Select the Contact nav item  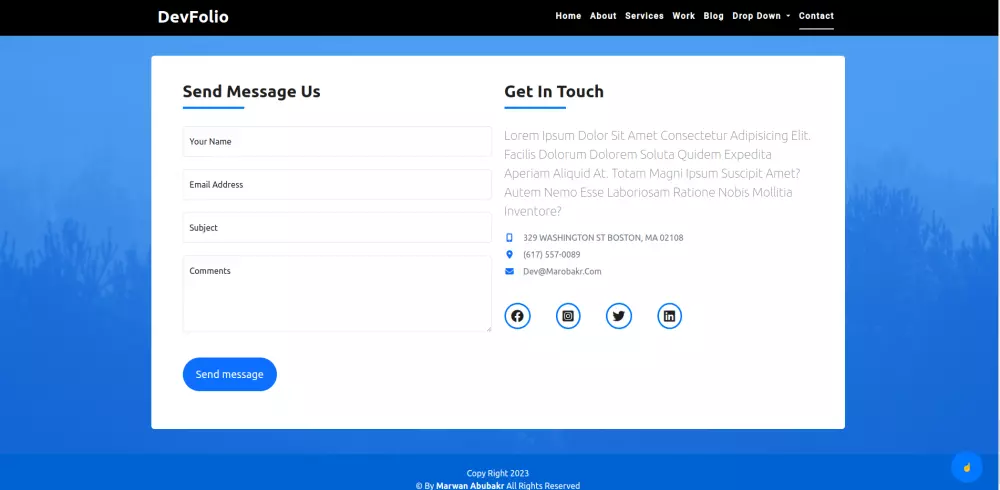tap(816, 16)
